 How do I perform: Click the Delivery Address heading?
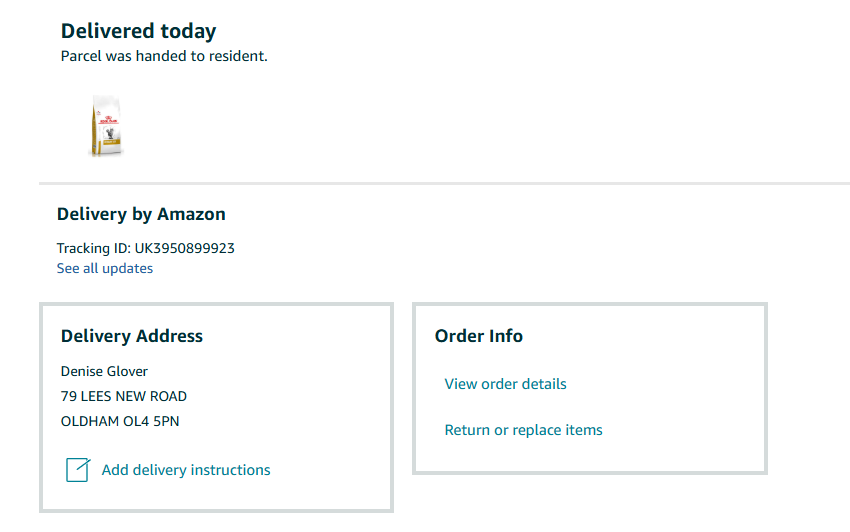(x=132, y=336)
